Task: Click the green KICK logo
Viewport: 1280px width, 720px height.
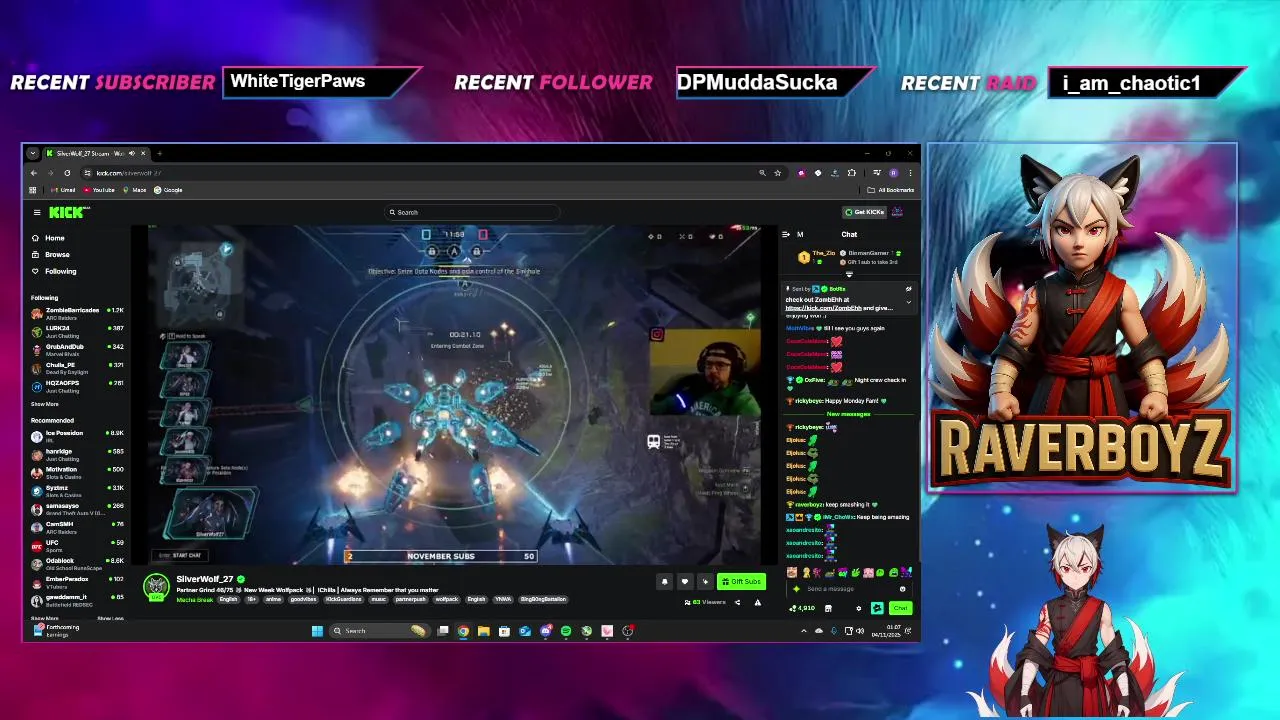Action: click(x=69, y=212)
